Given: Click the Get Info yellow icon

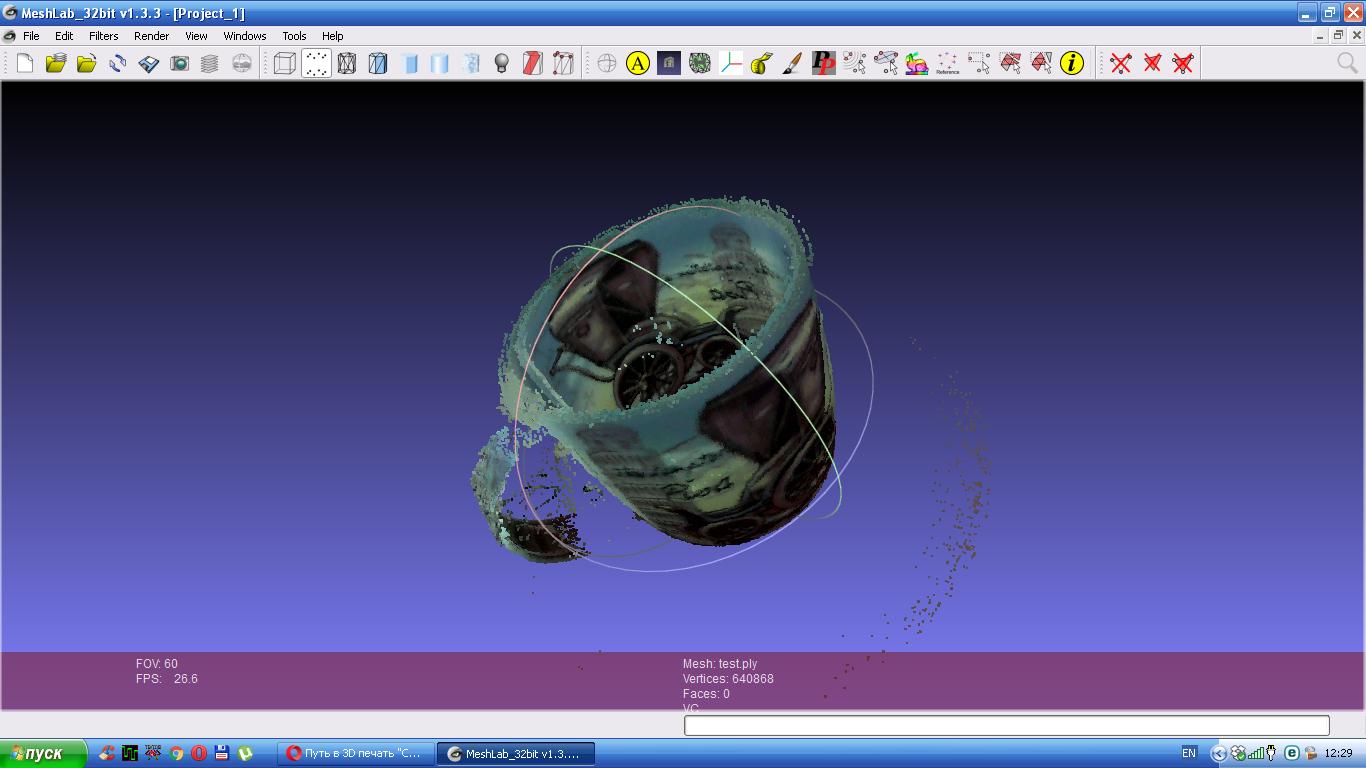Looking at the screenshot, I should [x=1072, y=63].
